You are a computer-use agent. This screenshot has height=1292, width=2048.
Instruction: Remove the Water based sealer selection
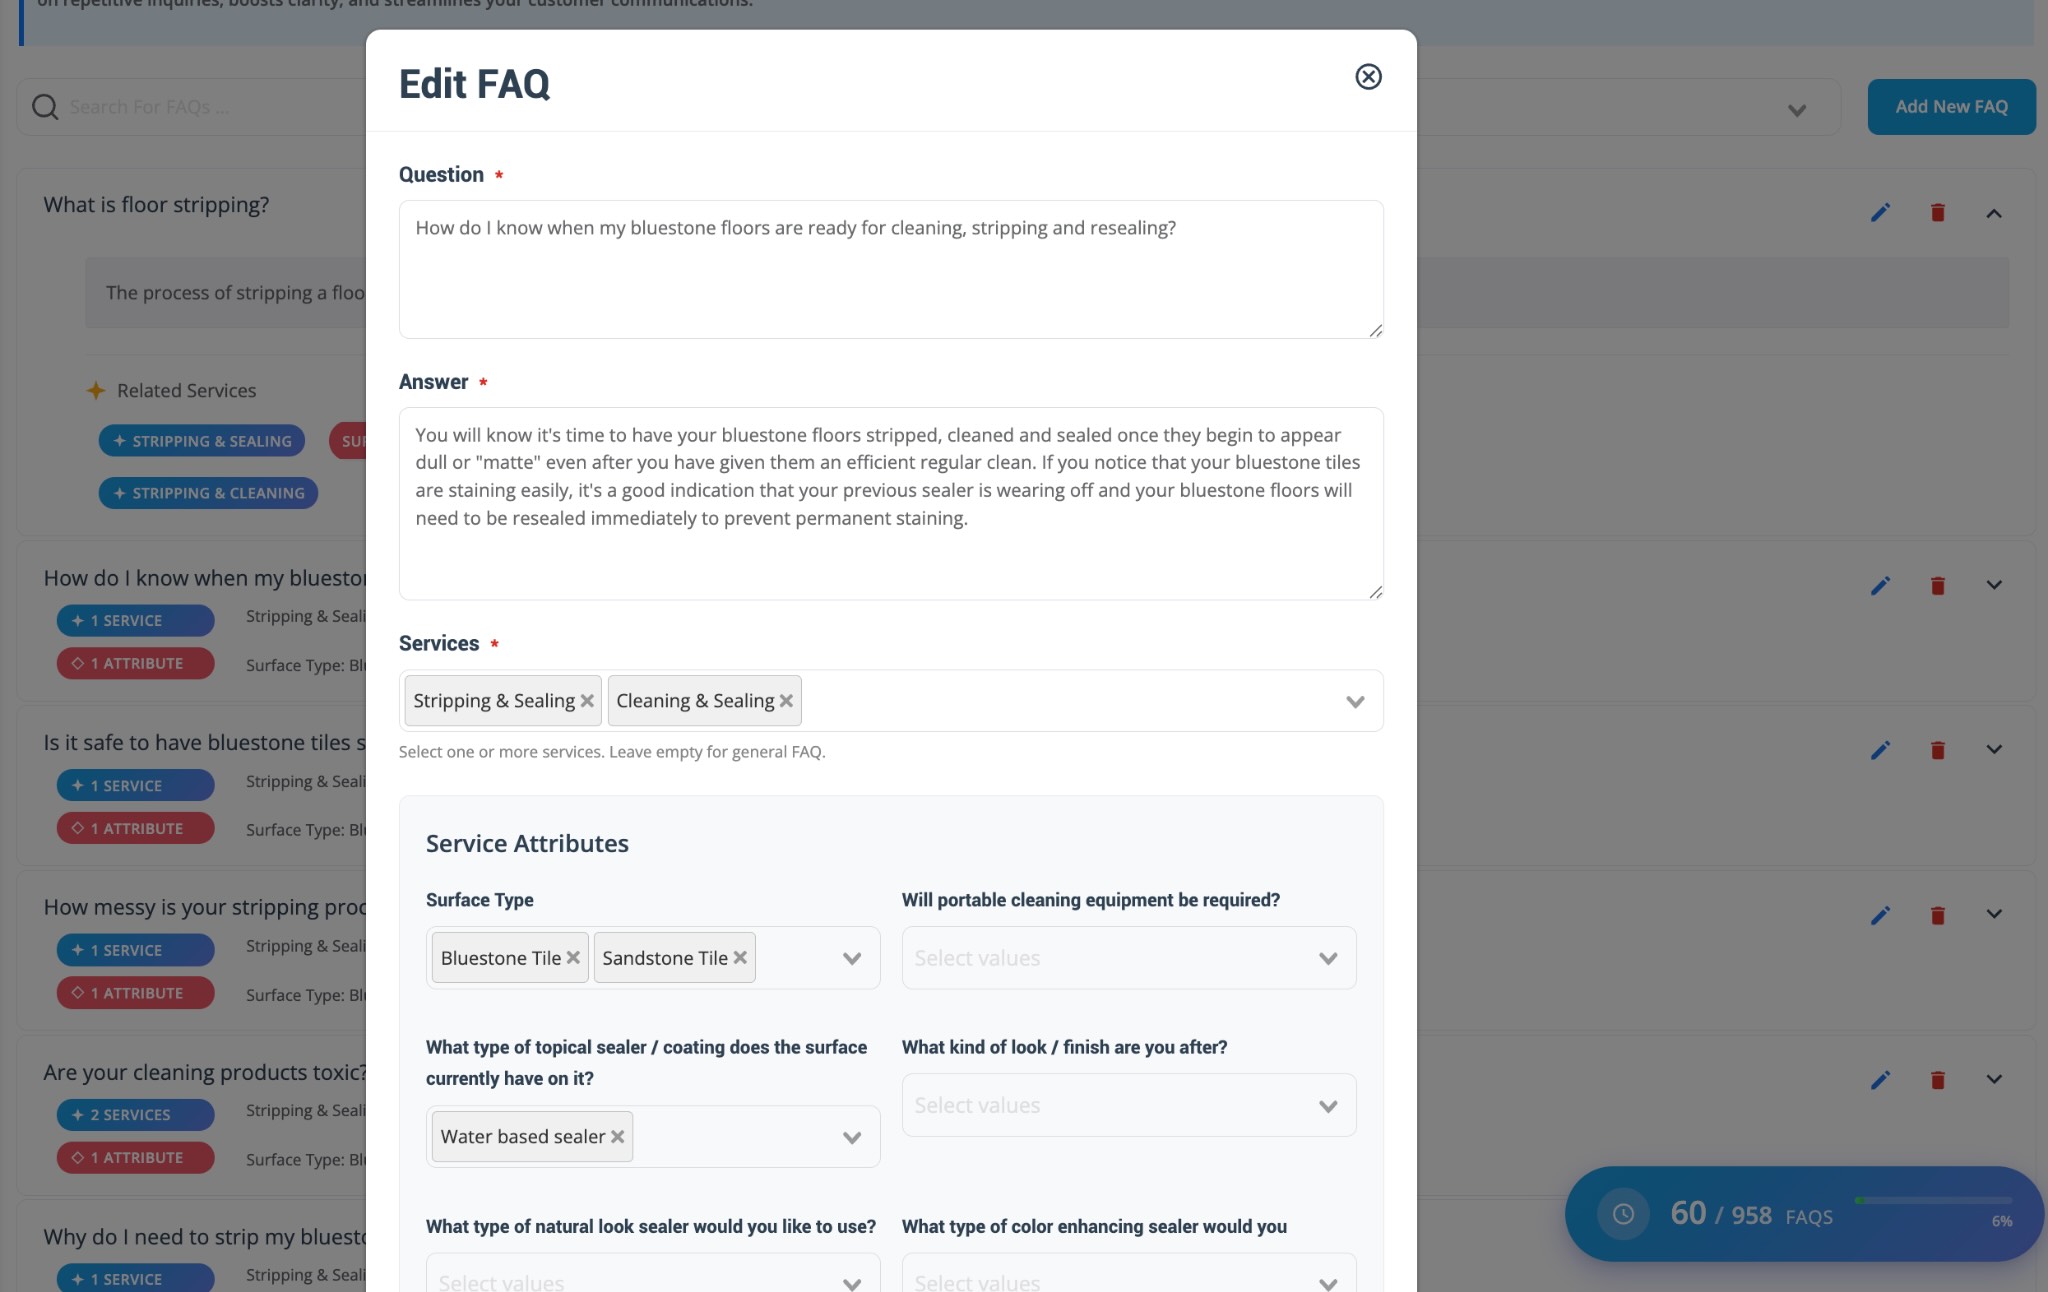[x=617, y=1136]
